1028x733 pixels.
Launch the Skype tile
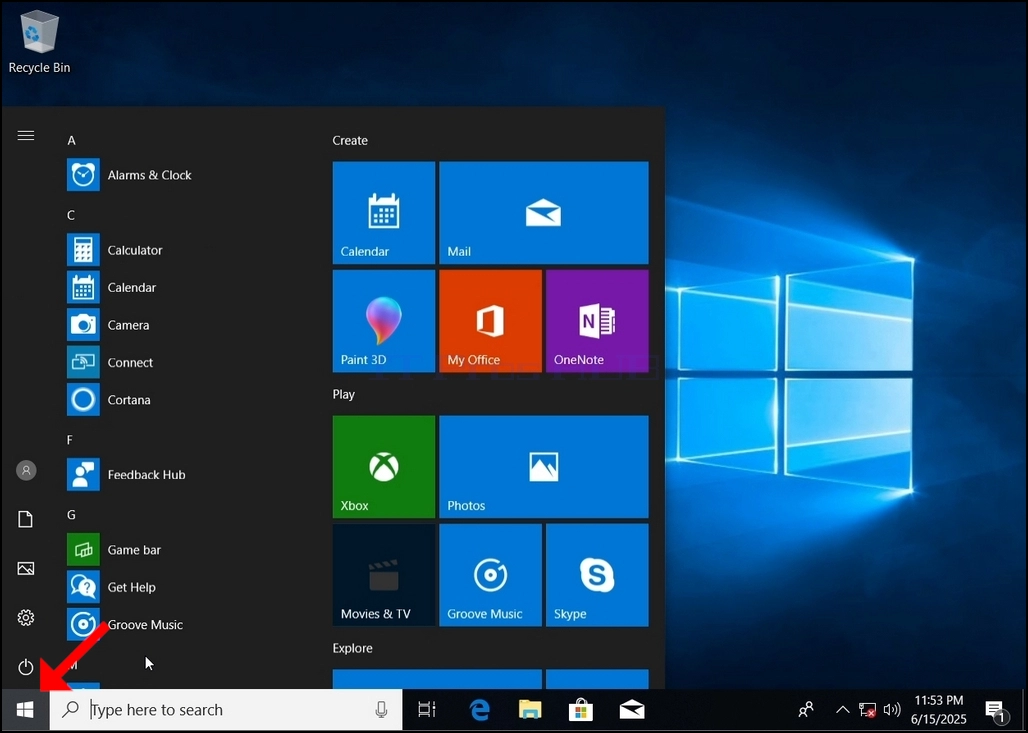click(597, 574)
